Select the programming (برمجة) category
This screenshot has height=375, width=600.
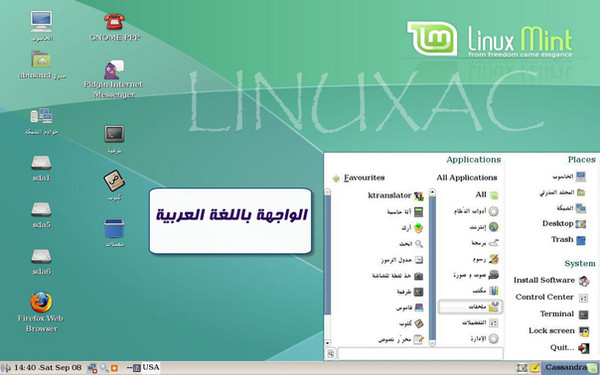(485, 243)
